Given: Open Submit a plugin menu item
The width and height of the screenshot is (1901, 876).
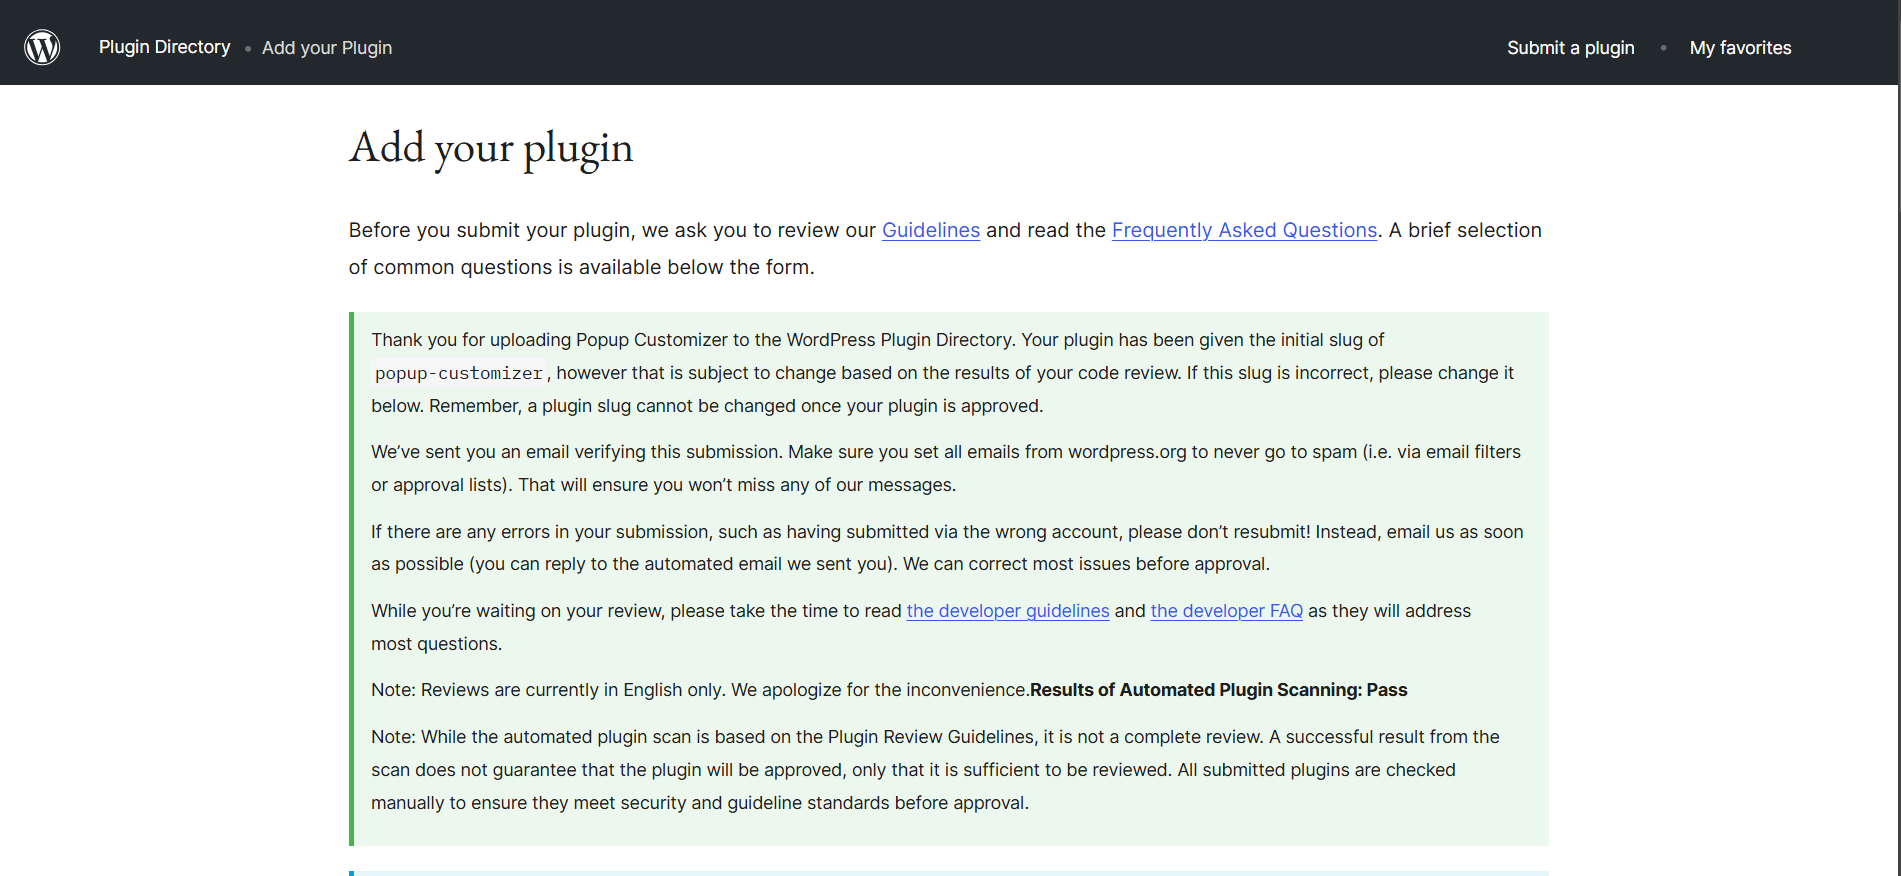Looking at the screenshot, I should 1571,48.
